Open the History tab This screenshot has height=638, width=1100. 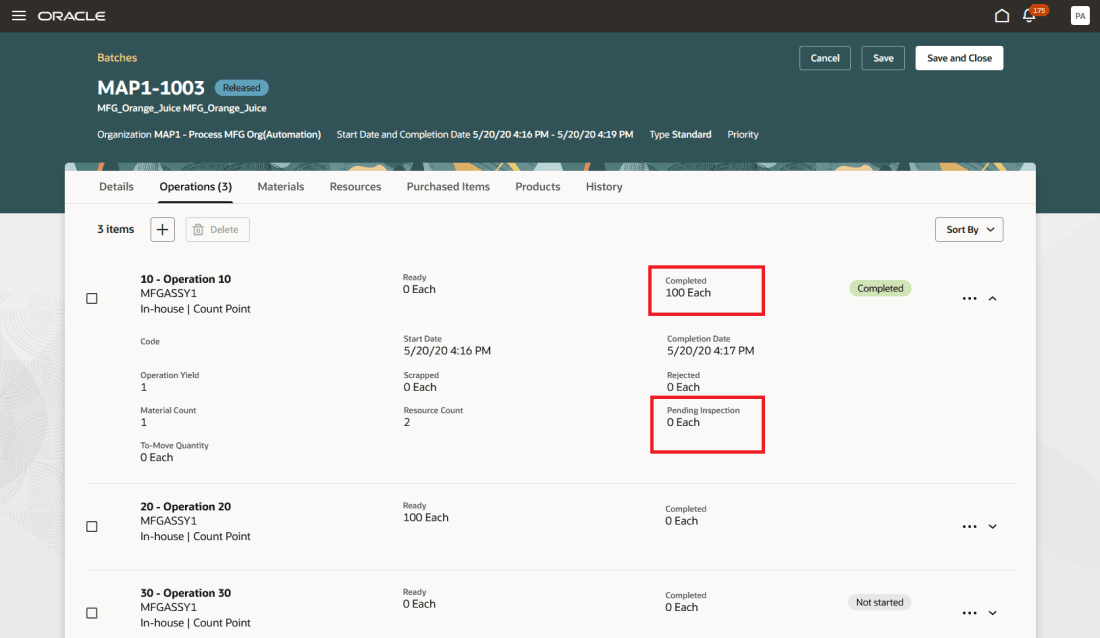604,187
